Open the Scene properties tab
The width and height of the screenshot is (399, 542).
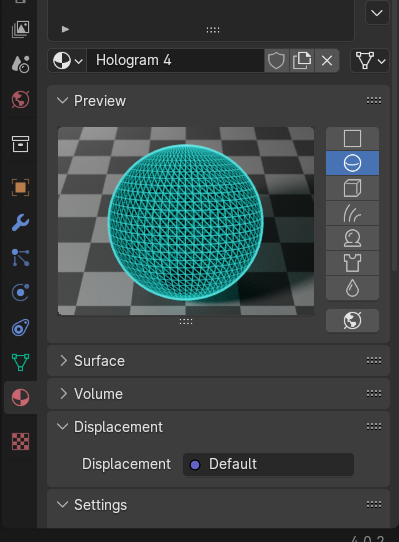(x=20, y=64)
